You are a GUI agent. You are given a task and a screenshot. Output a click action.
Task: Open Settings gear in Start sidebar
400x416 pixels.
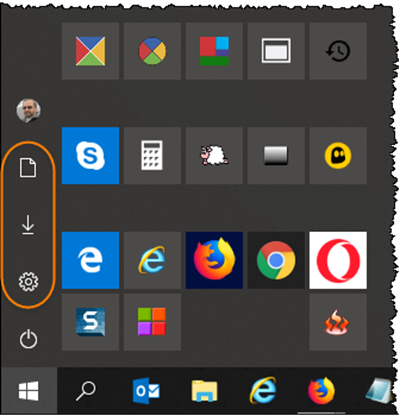[x=28, y=282]
